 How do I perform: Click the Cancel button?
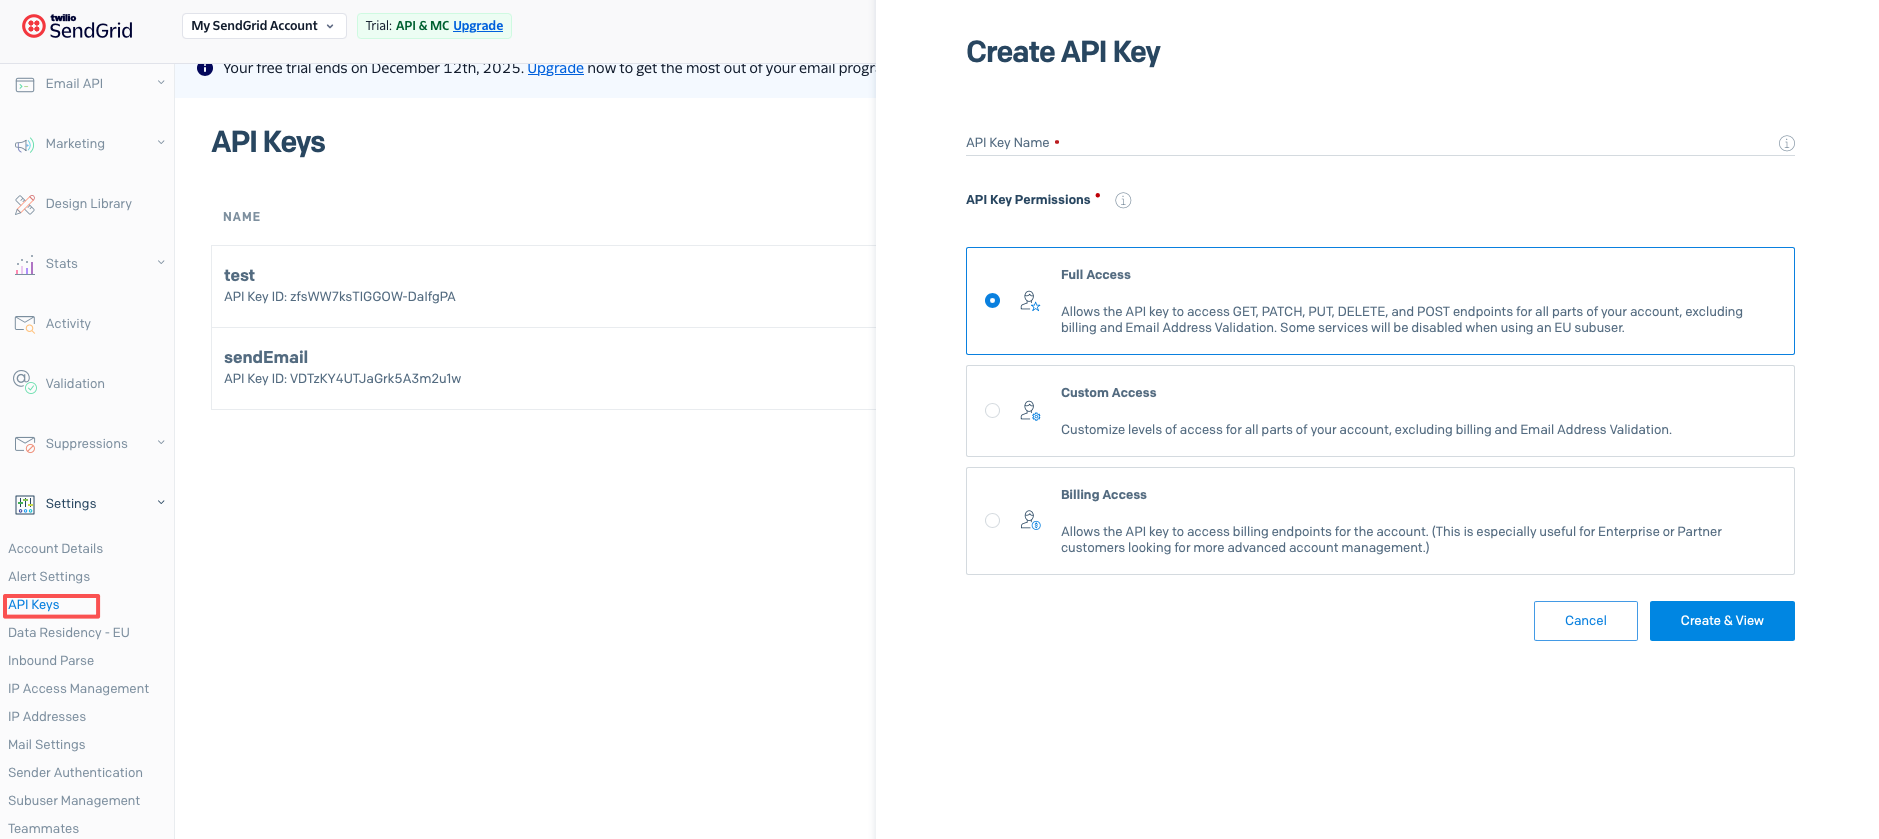(1585, 621)
